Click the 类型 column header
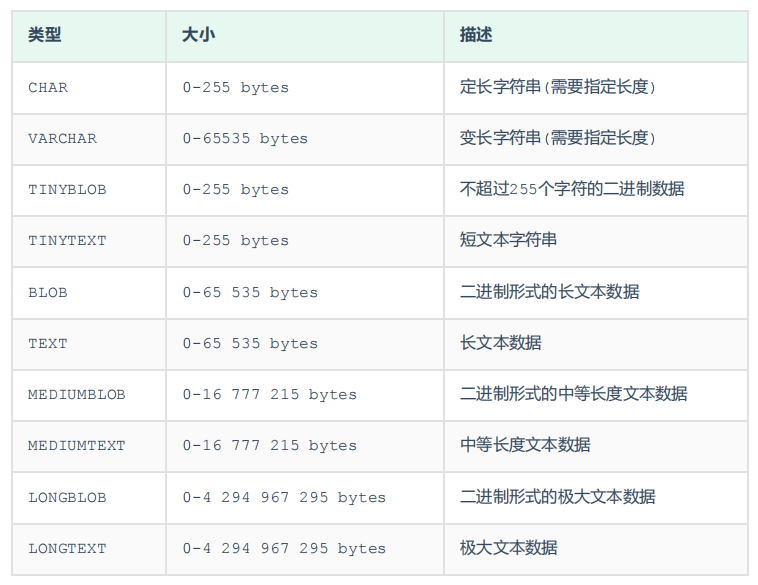Image resolution: width=758 pixels, height=585 pixels. click(x=45, y=35)
